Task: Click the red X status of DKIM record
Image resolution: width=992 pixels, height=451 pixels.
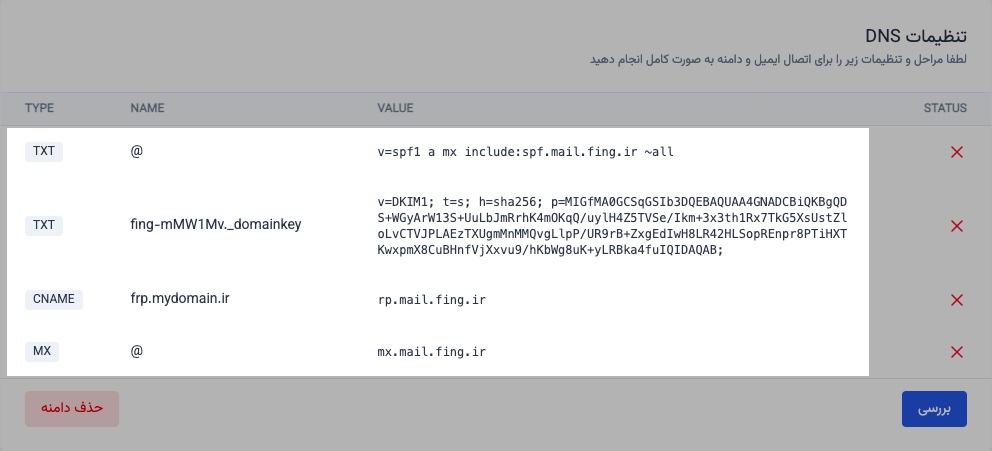Action: pyautogui.click(x=957, y=226)
